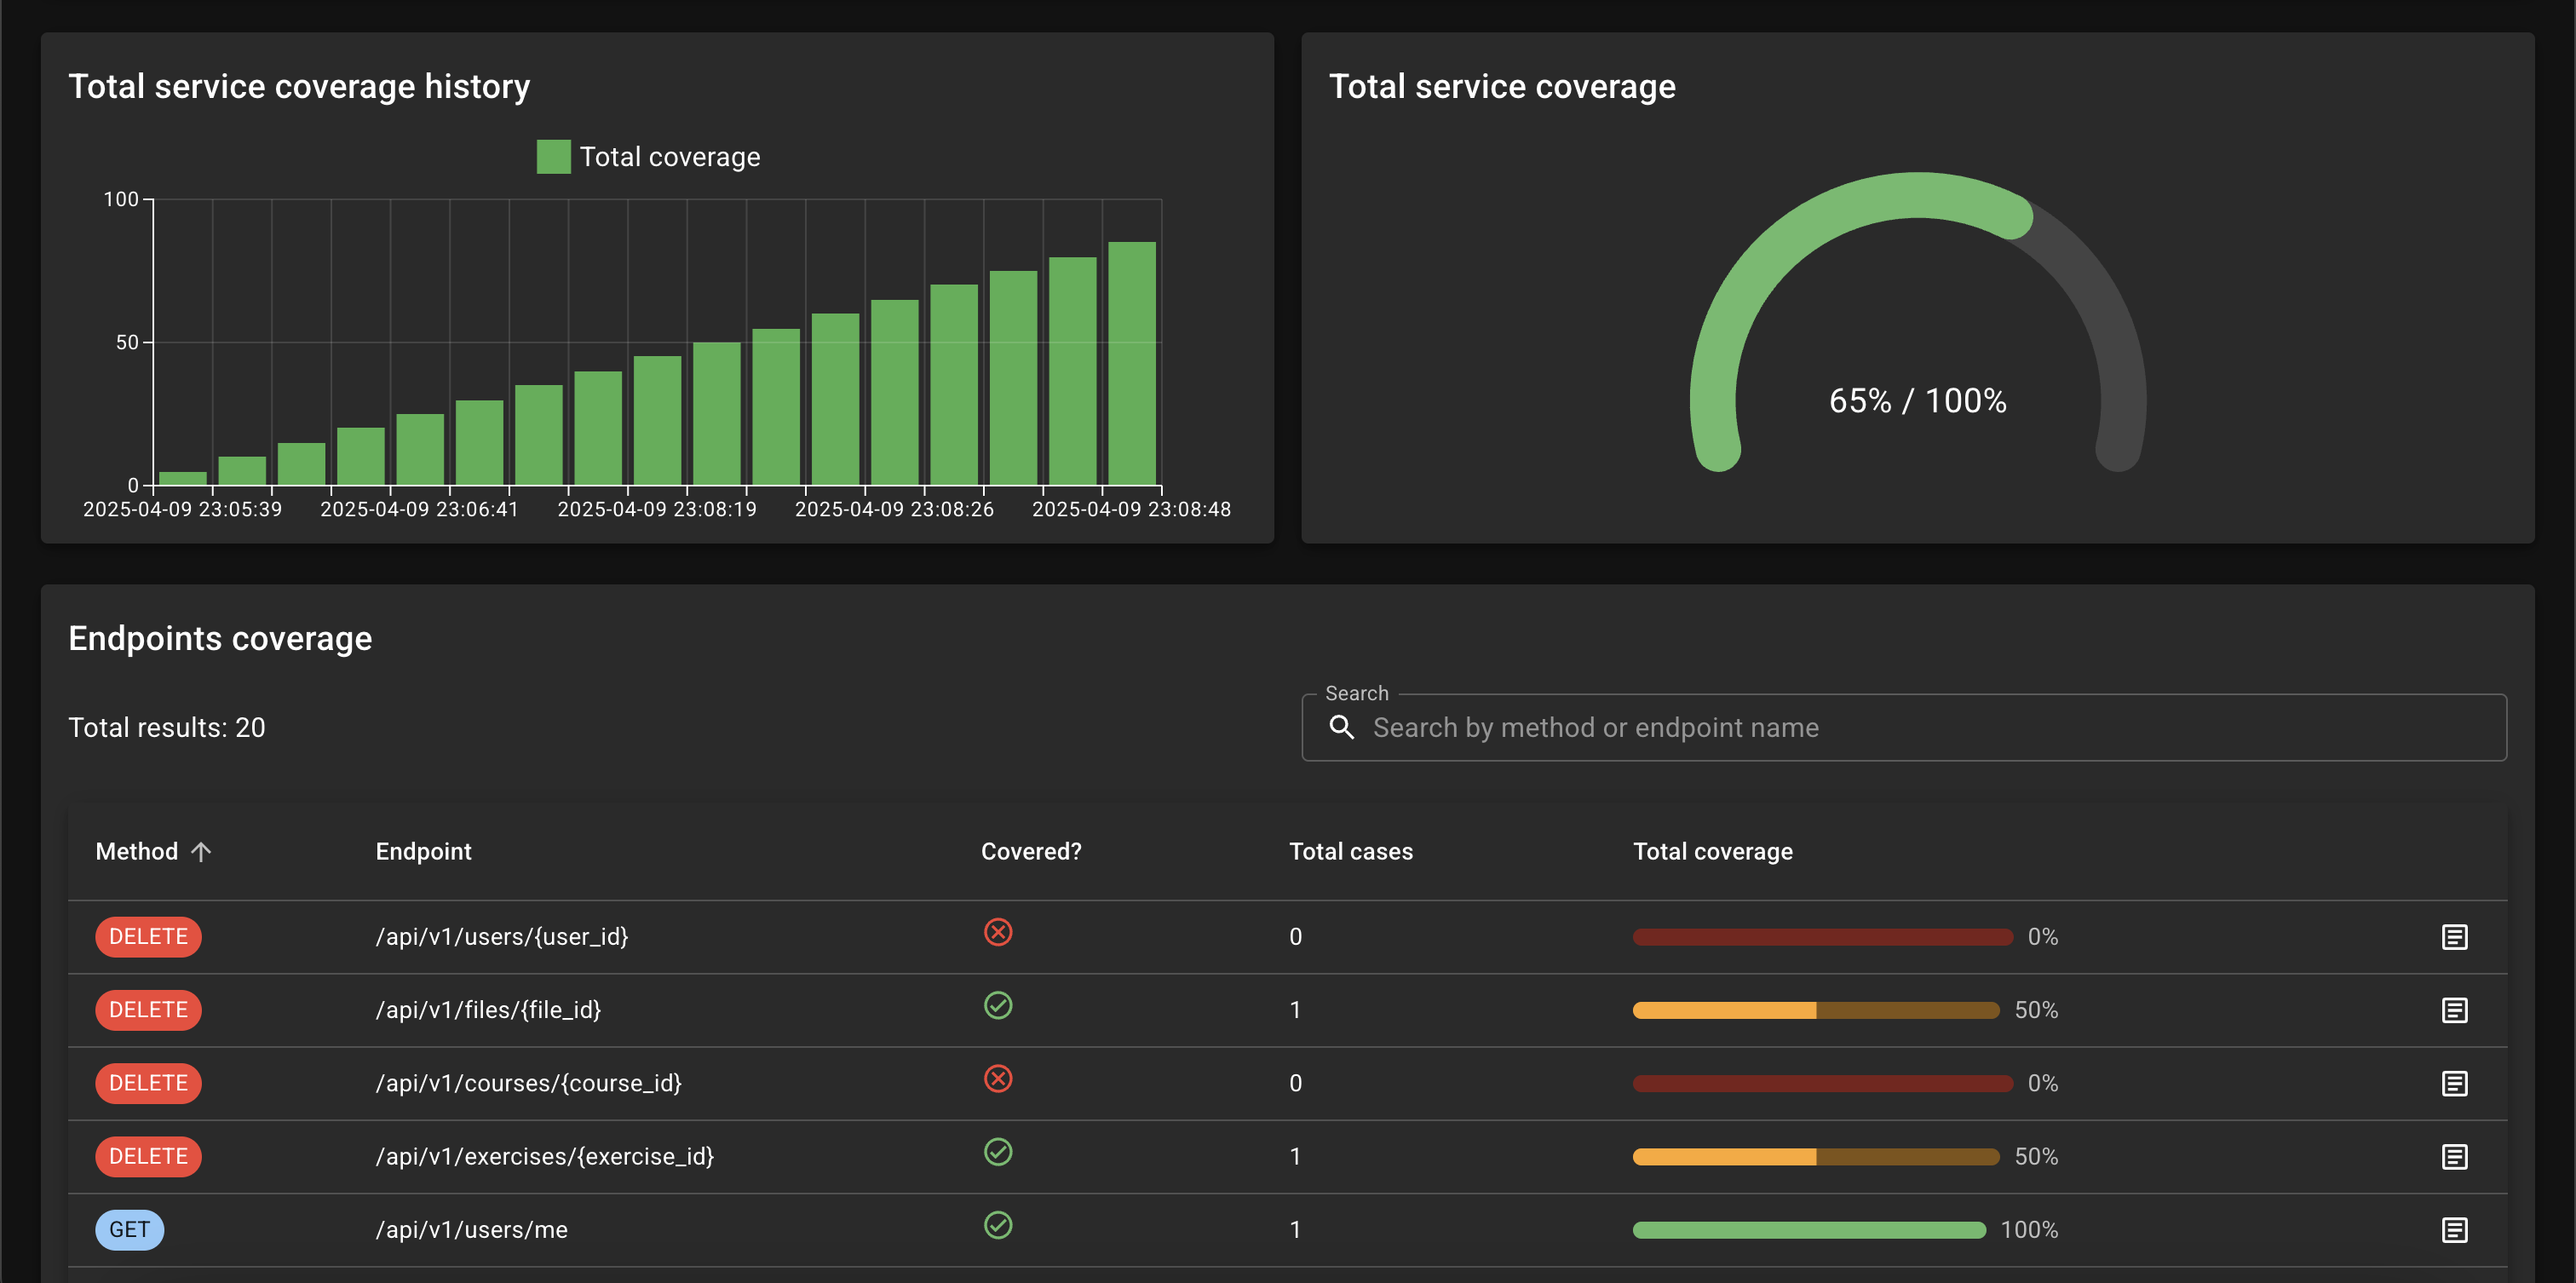This screenshot has width=2576, height=1283.
Task: Click the 100% progress bar for users/me
Action: click(1809, 1230)
